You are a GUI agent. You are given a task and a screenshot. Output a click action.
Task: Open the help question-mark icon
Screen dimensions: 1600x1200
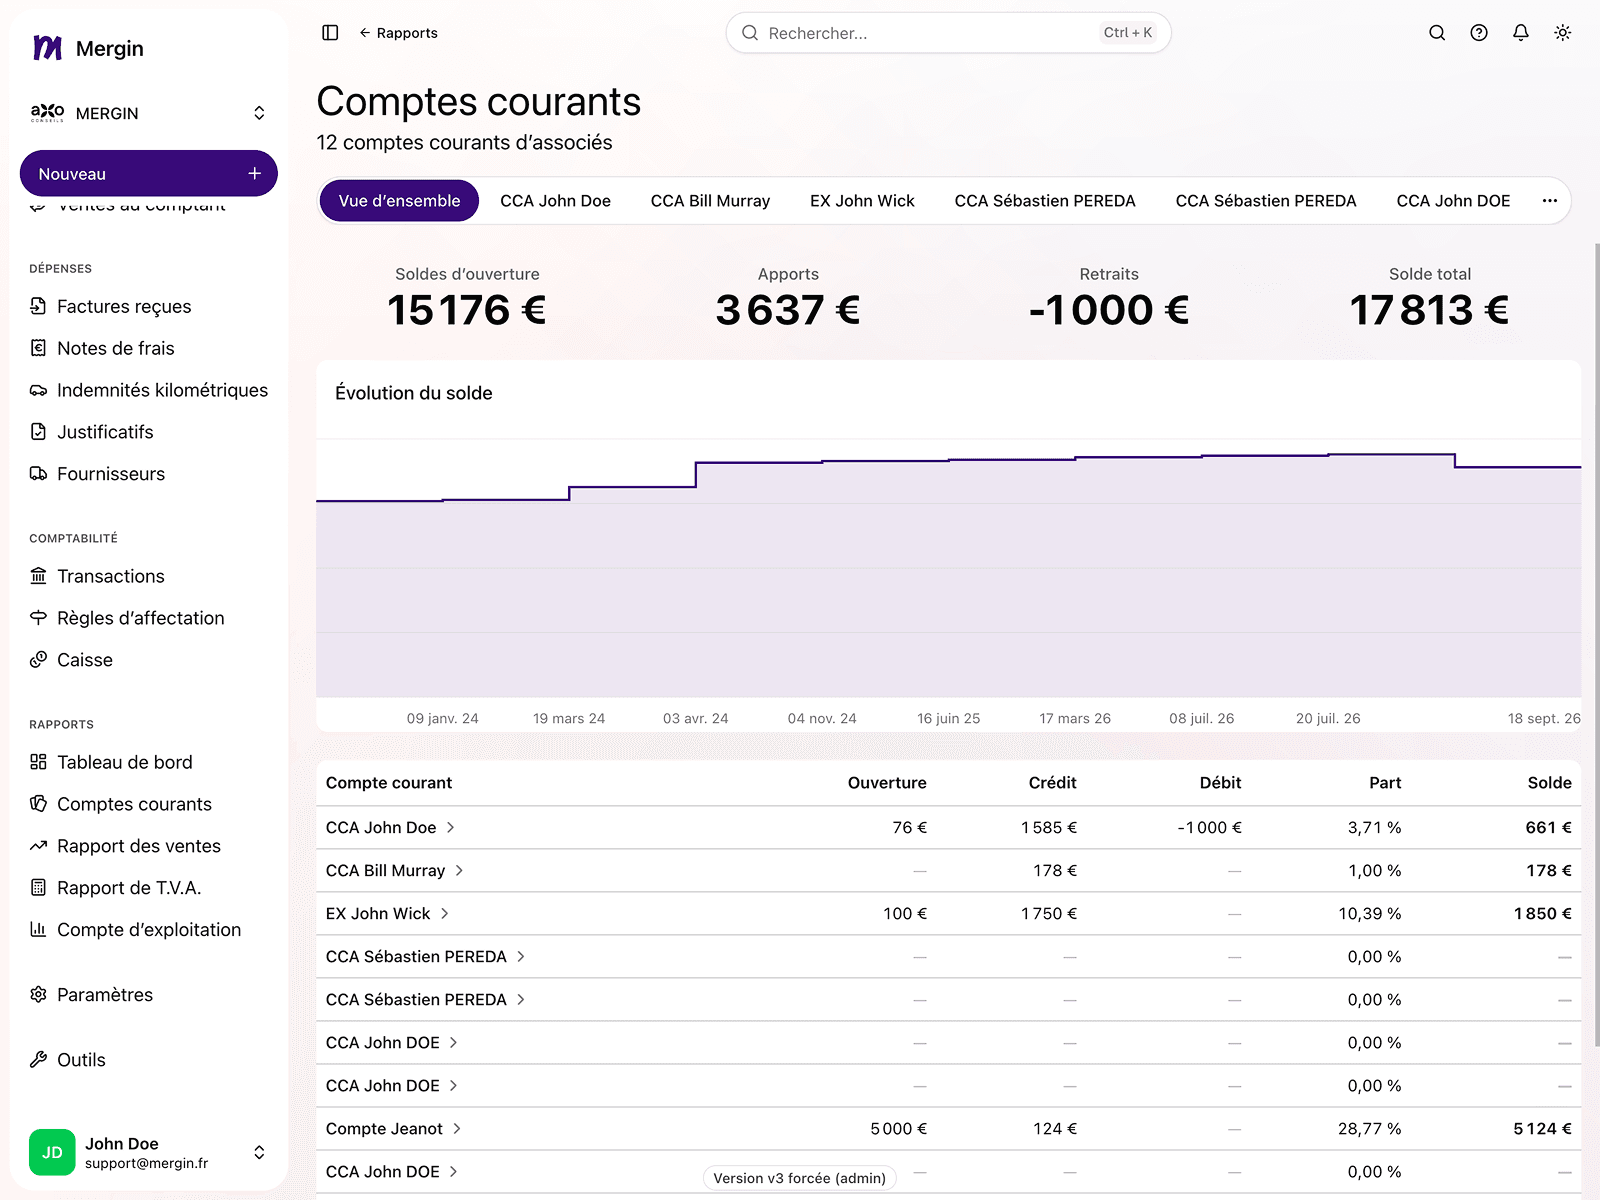point(1479,33)
